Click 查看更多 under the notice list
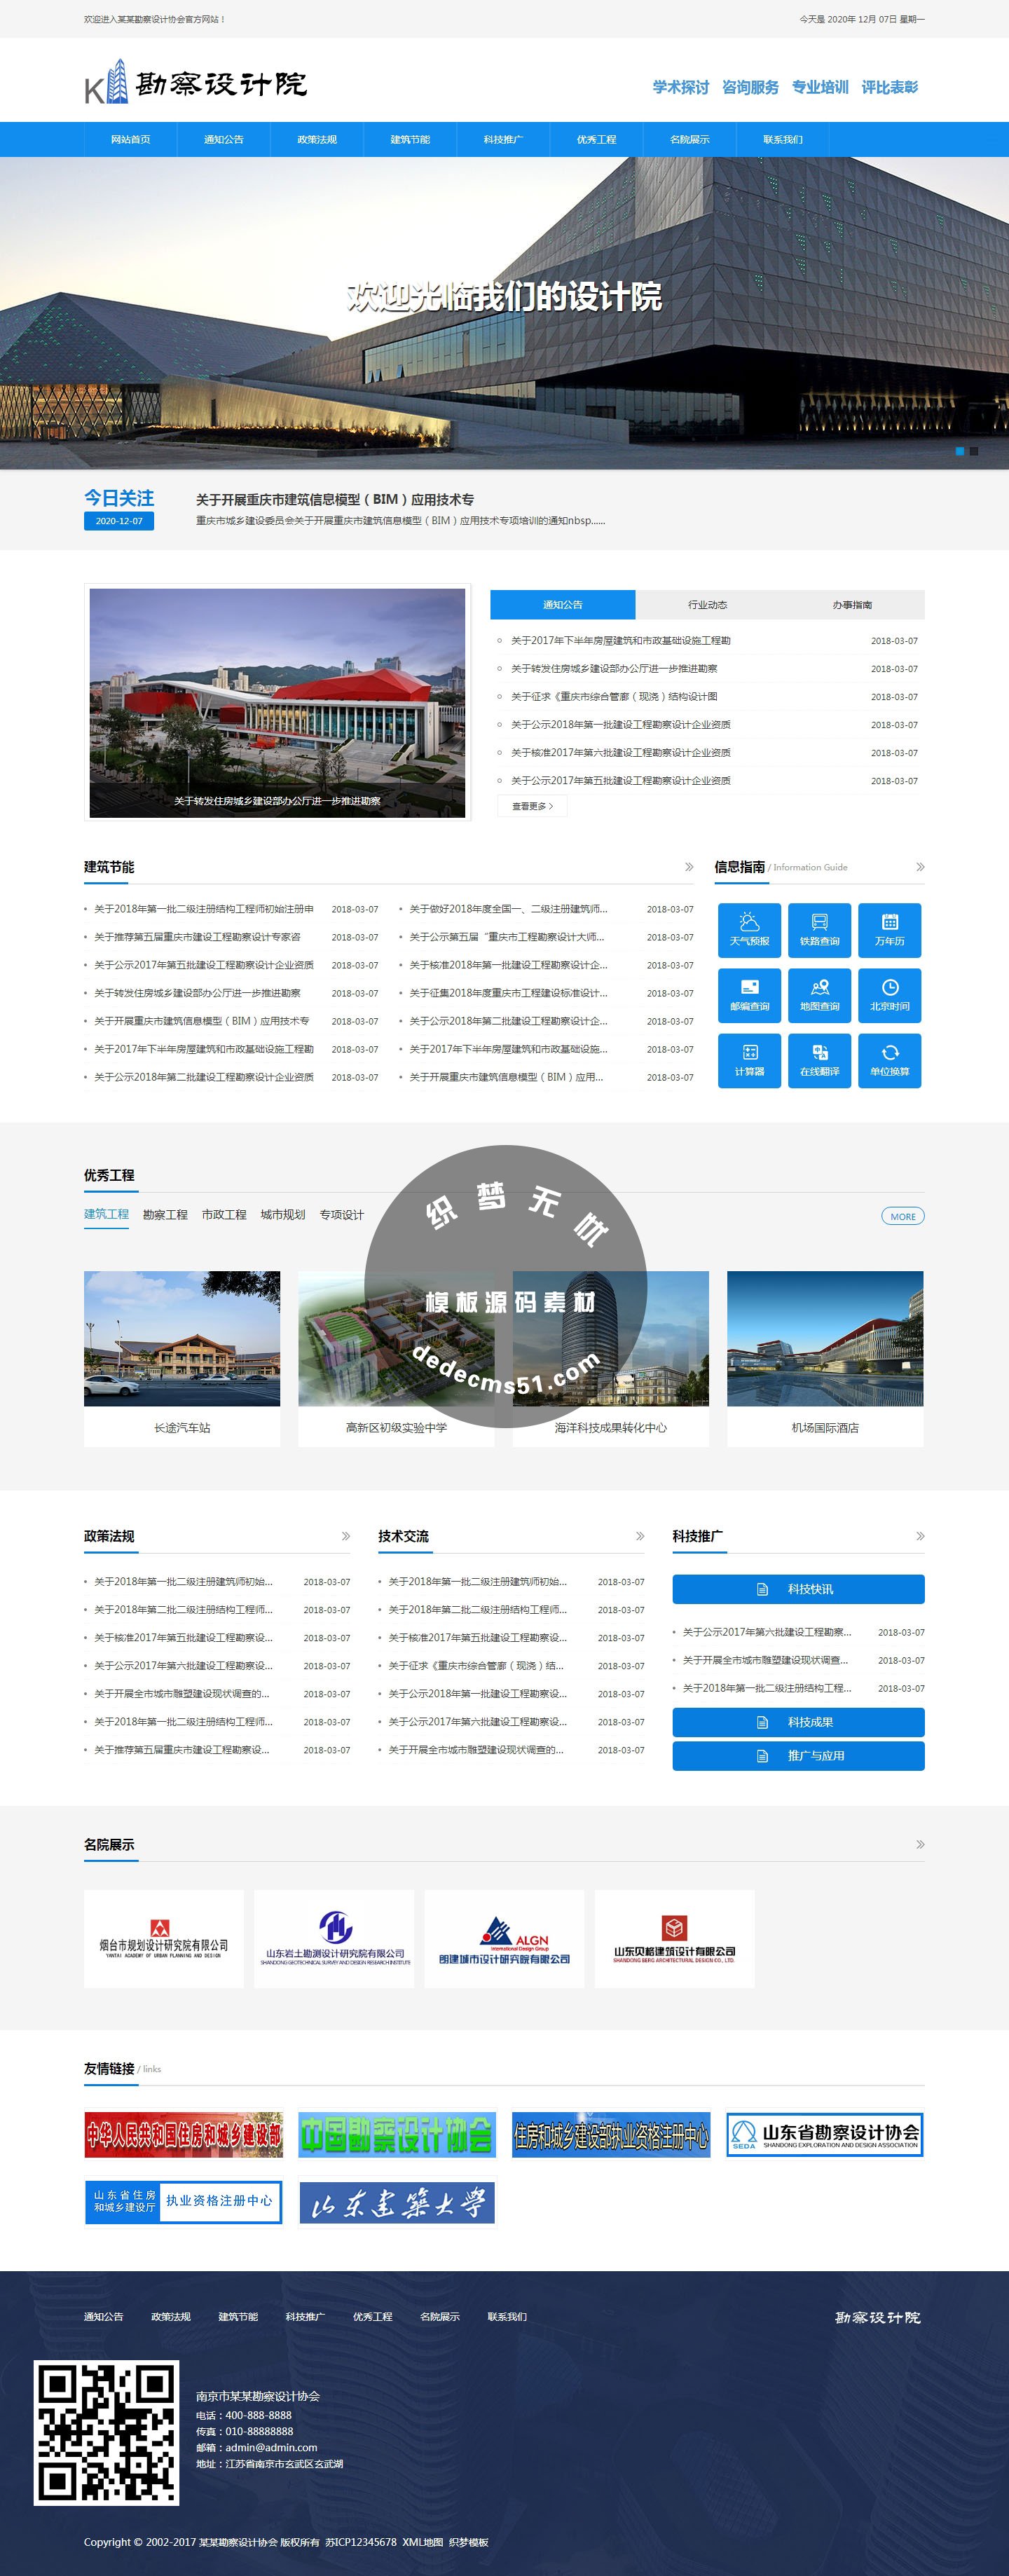This screenshot has height=2576, width=1009. pyautogui.click(x=532, y=806)
